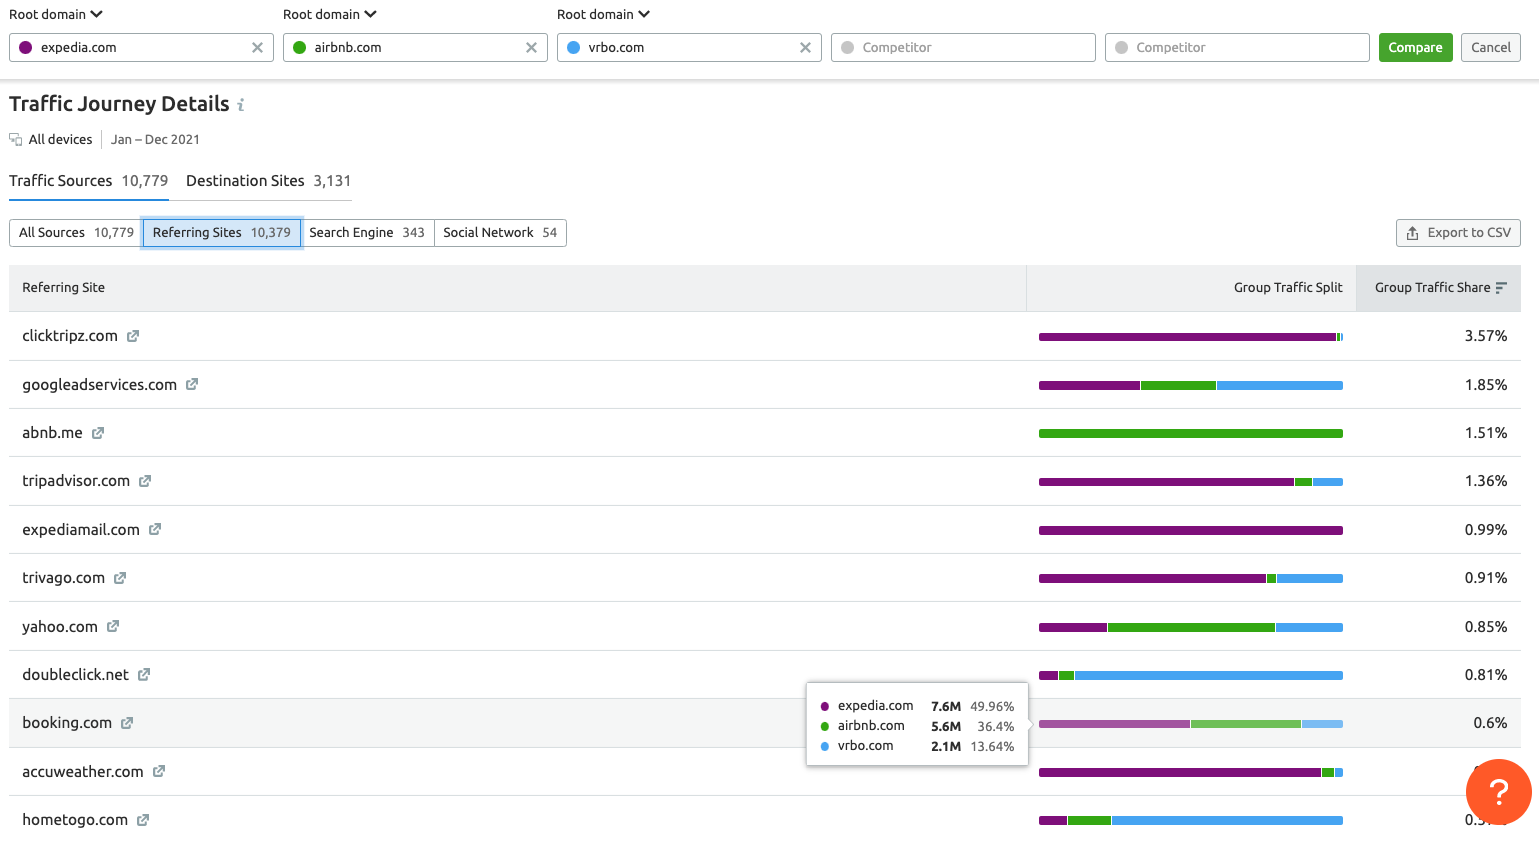The width and height of the screenshot is (1539, 842).
Task: Click the airbnb.com domain input
Action: 415,47
